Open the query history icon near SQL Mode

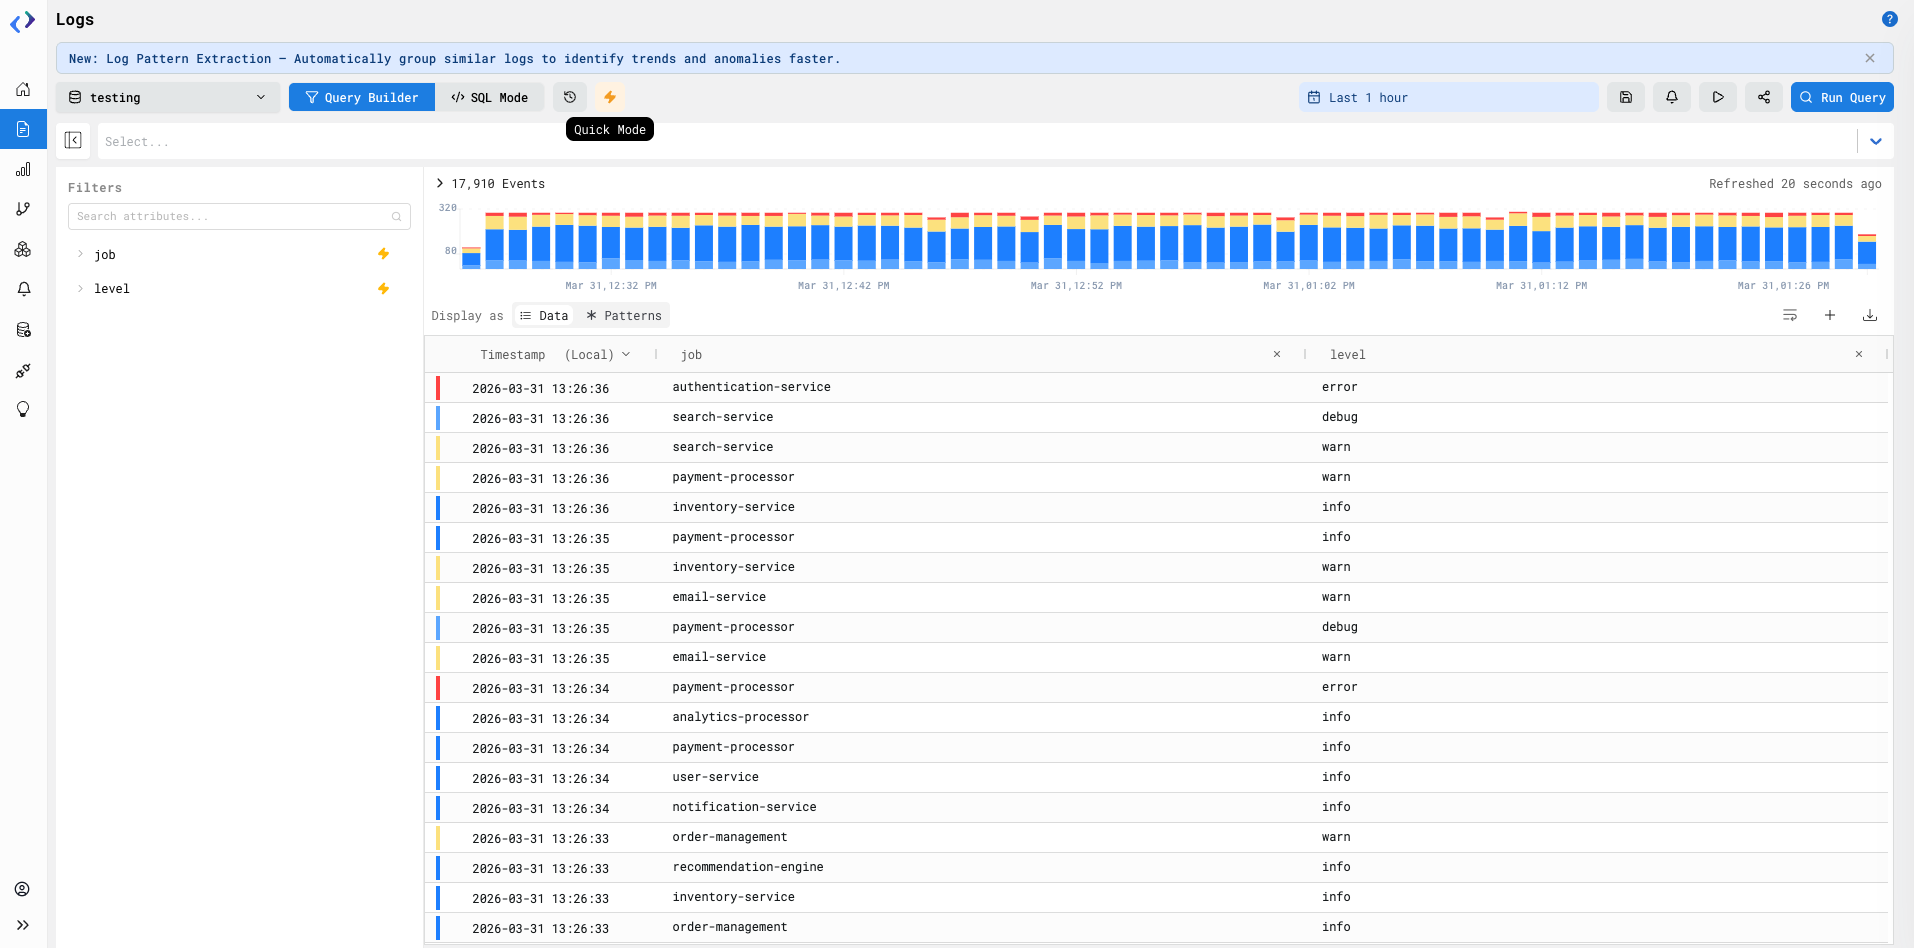pos(570,97)
